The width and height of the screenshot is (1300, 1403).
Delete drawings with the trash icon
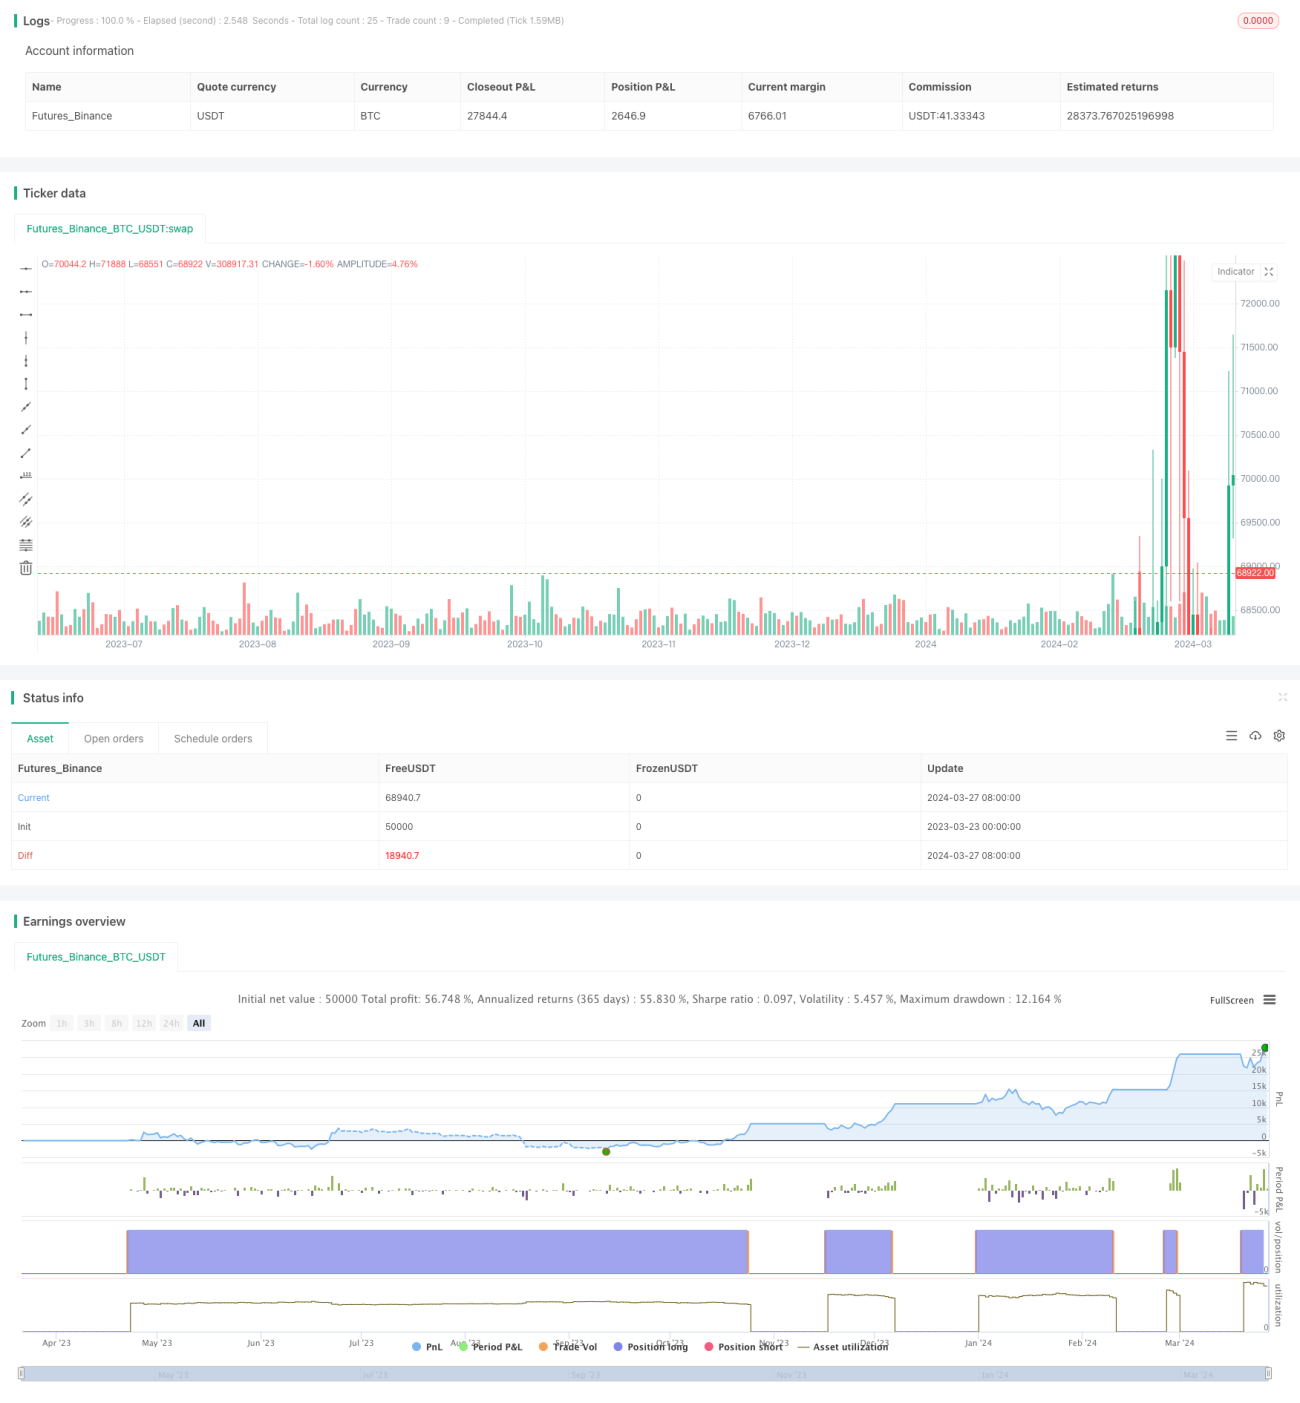26,568
